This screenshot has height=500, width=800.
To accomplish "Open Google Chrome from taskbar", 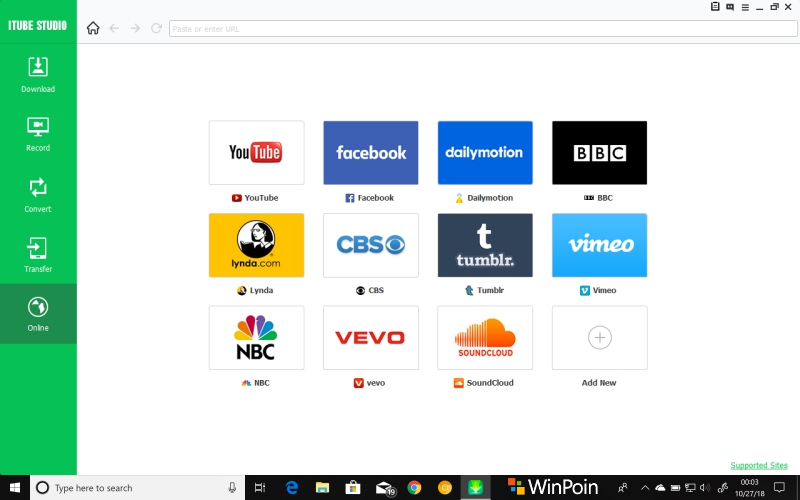I will 414,488.
